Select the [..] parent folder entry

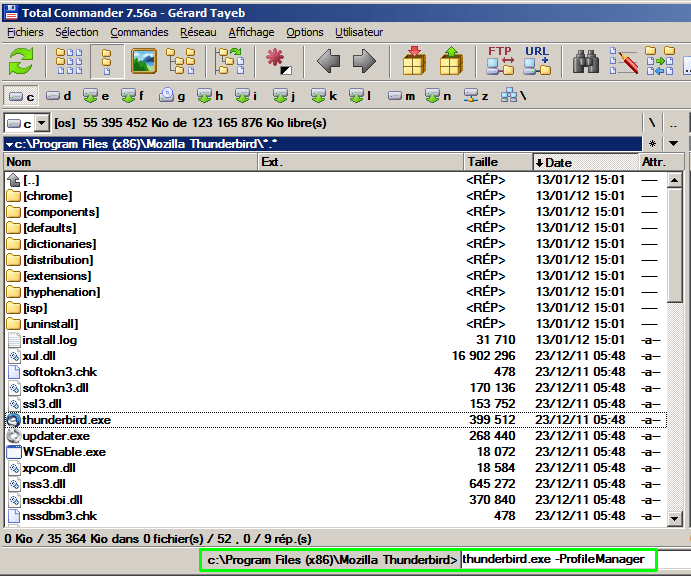click(336, 180)
